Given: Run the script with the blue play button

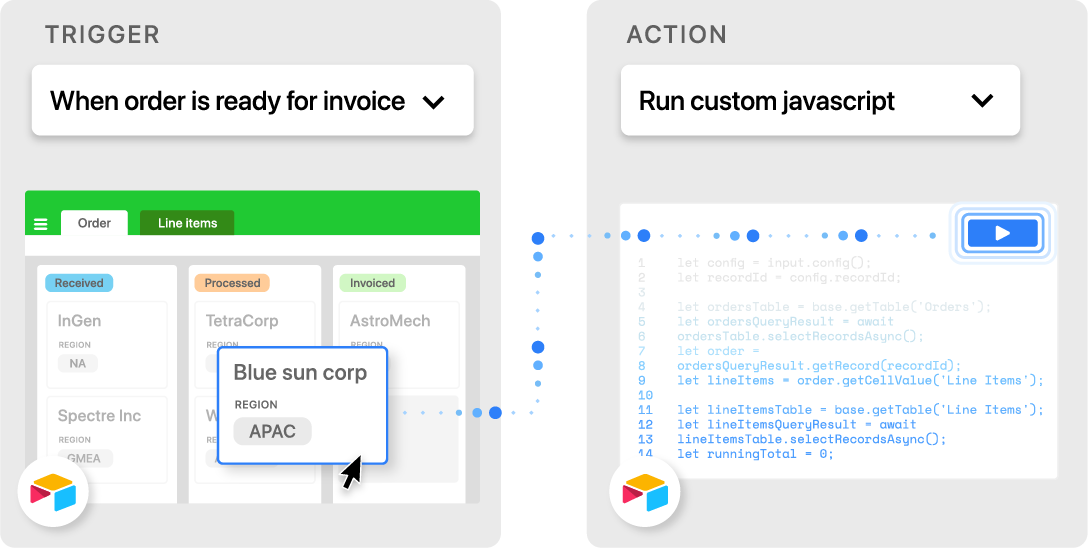Looking at the screenshot, I should coord(1003,233).
